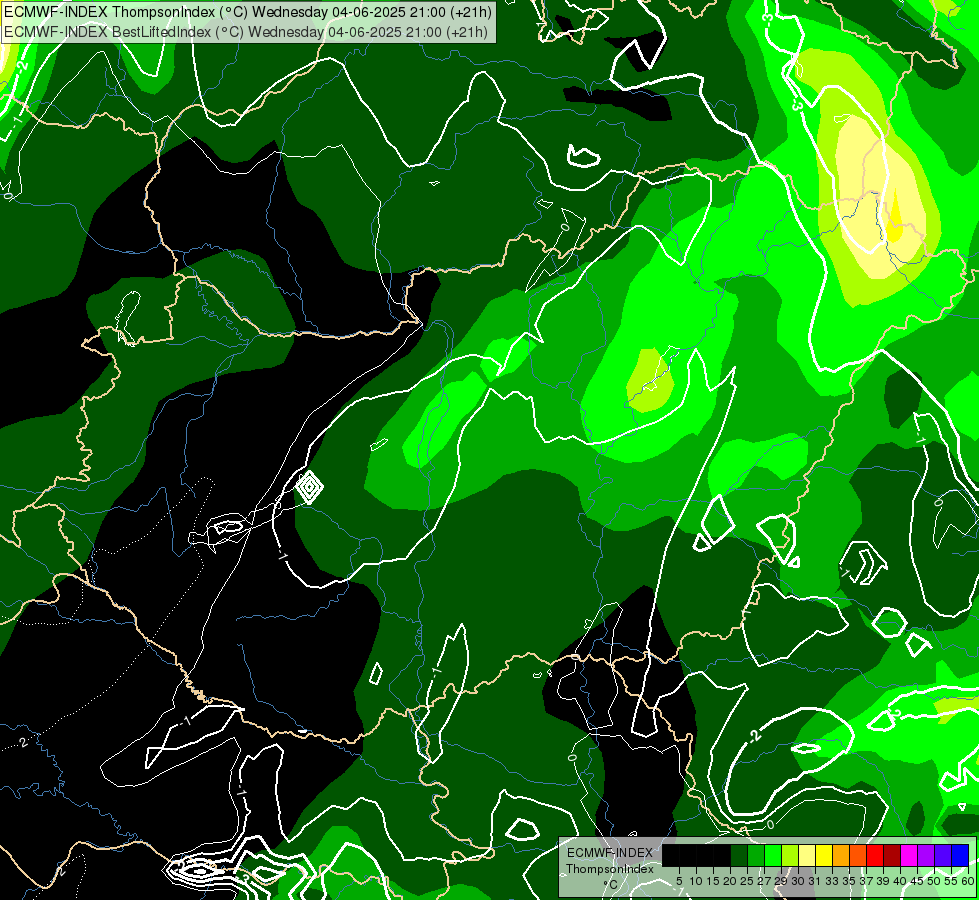
Task: Click the legend scale value 55
Action: [951, 881]
